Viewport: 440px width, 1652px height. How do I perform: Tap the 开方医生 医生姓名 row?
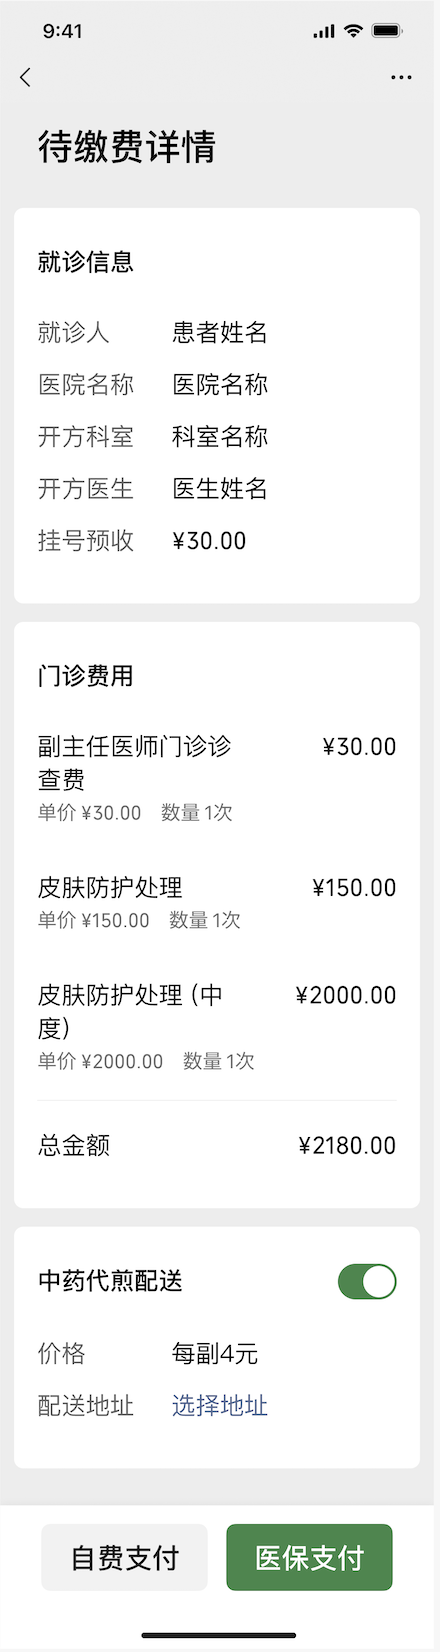[217, 488]
